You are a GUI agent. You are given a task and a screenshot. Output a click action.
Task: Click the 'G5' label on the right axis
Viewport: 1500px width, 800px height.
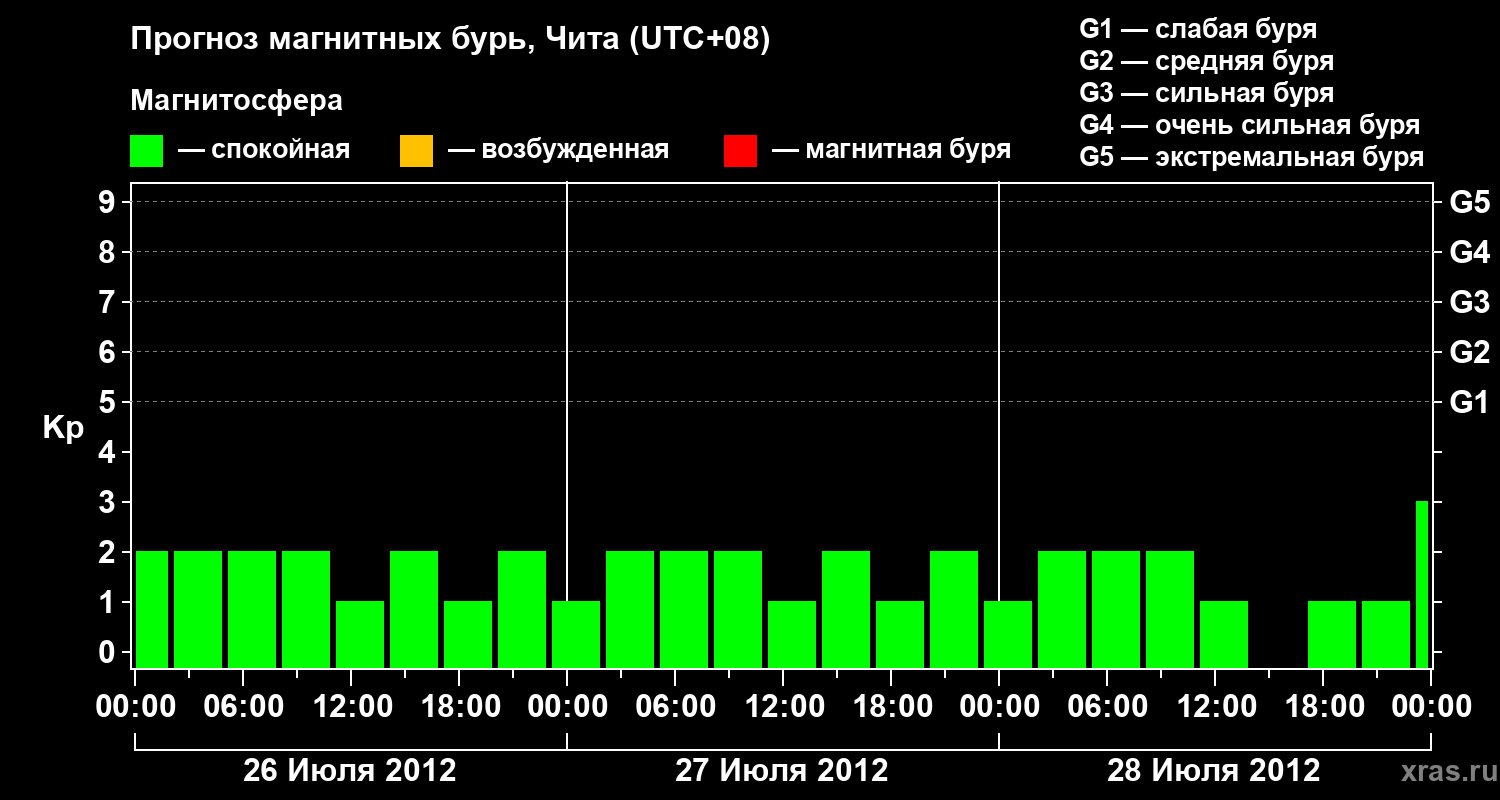(1469, 203)
